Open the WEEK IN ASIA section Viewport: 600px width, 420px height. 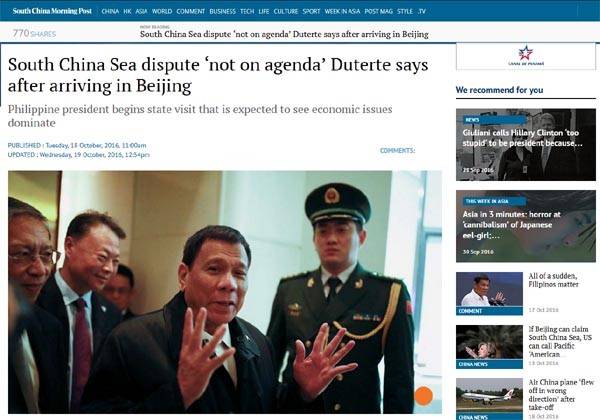342,11
